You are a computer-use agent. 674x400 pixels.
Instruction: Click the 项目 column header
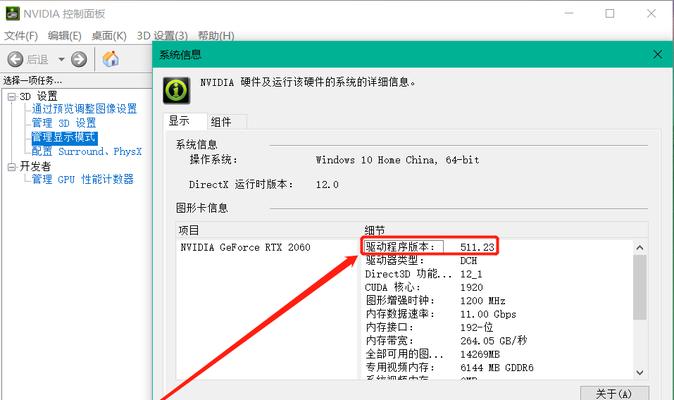189,231
